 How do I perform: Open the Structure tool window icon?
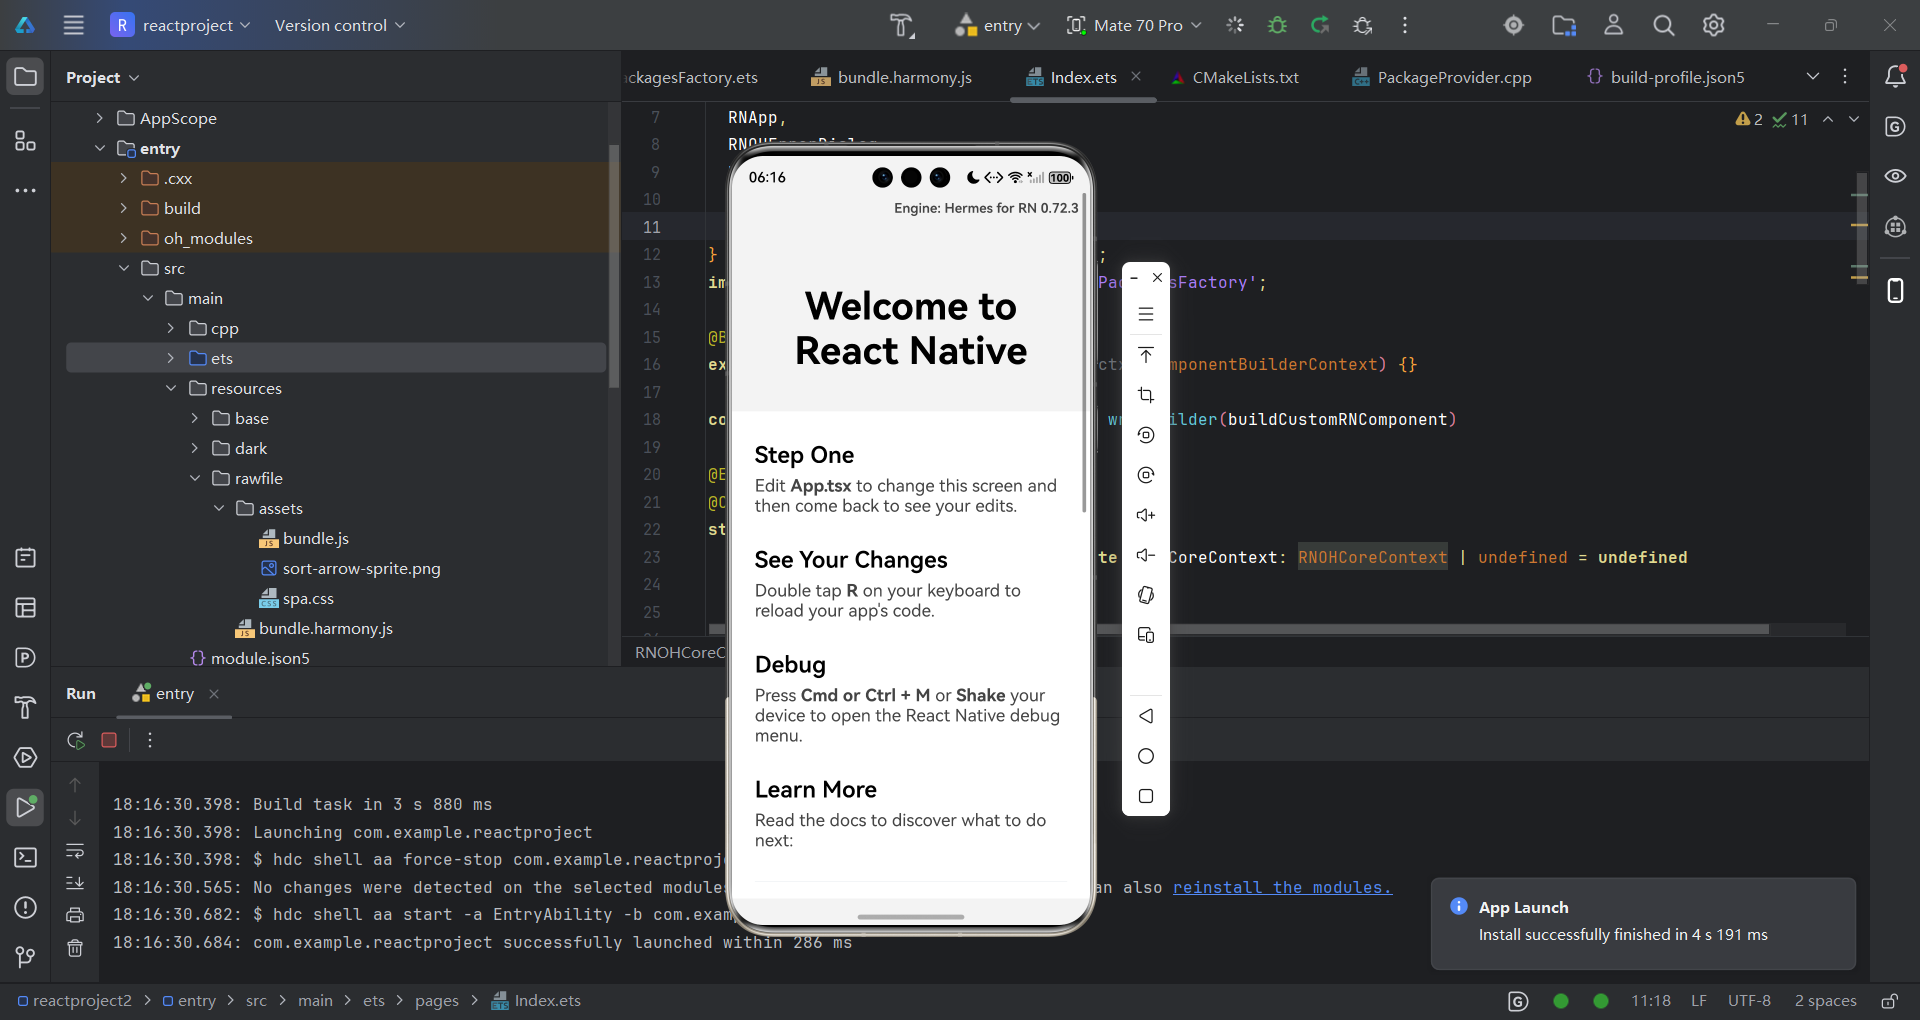point(25,141)
